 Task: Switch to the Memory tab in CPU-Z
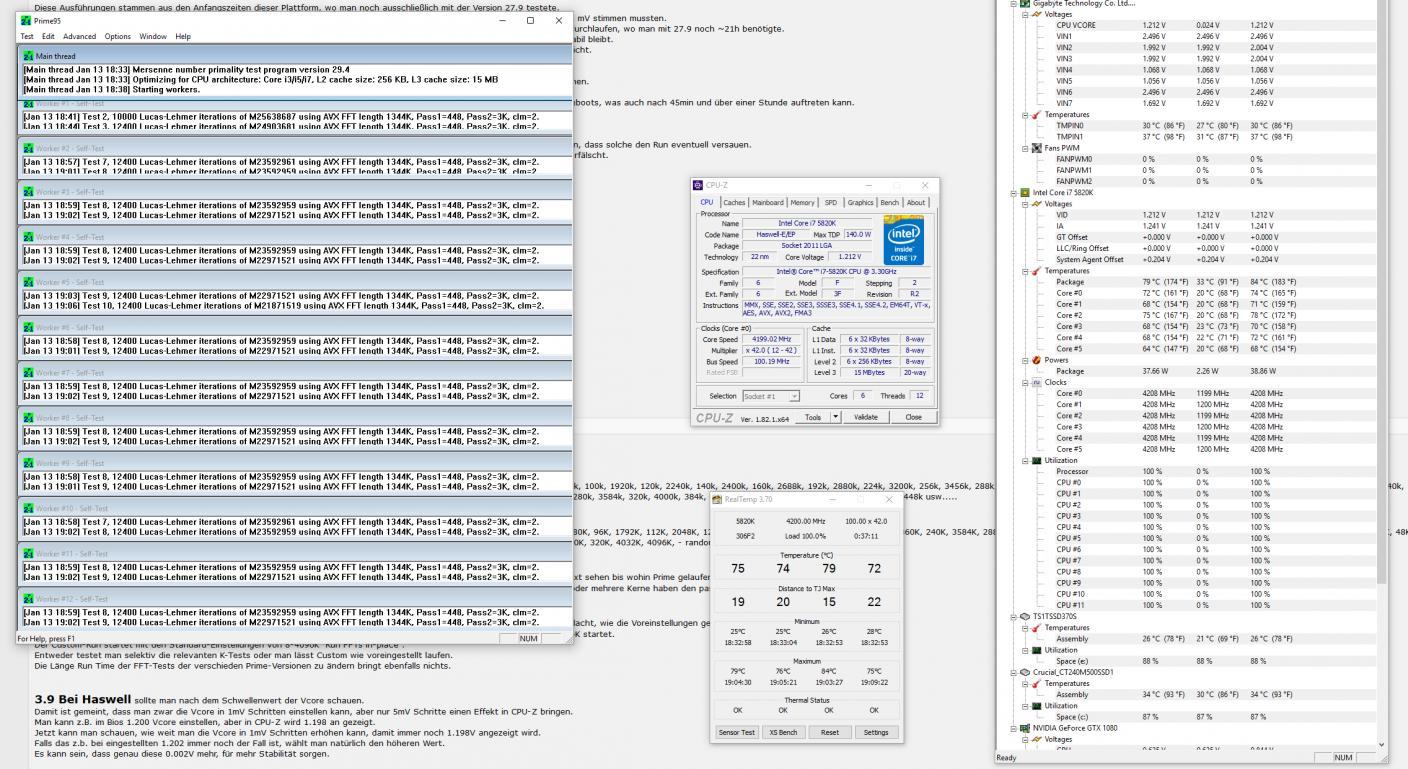tap(803, 202)
